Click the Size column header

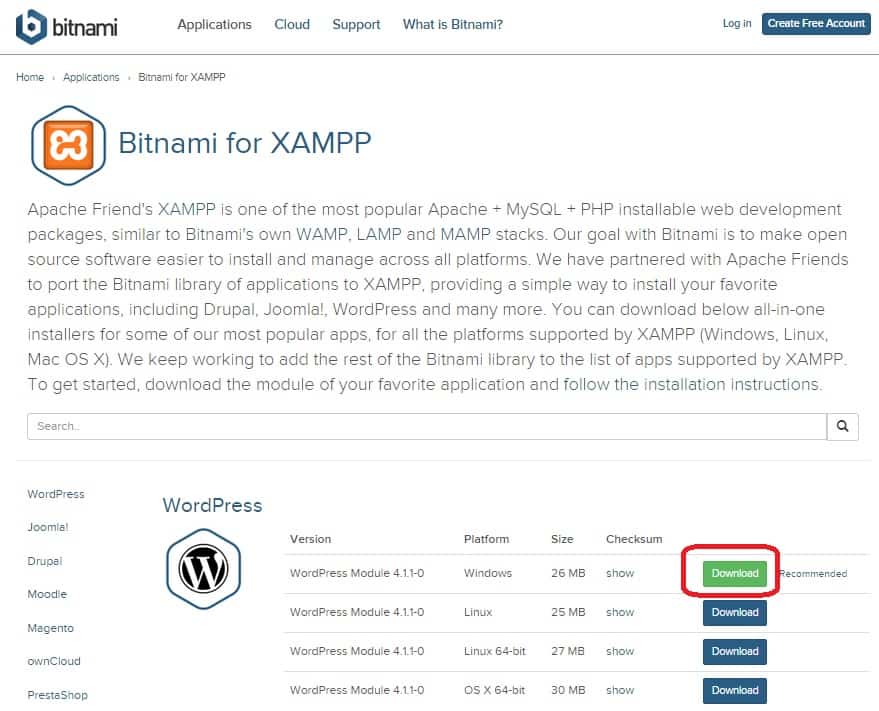coord(562,539)
